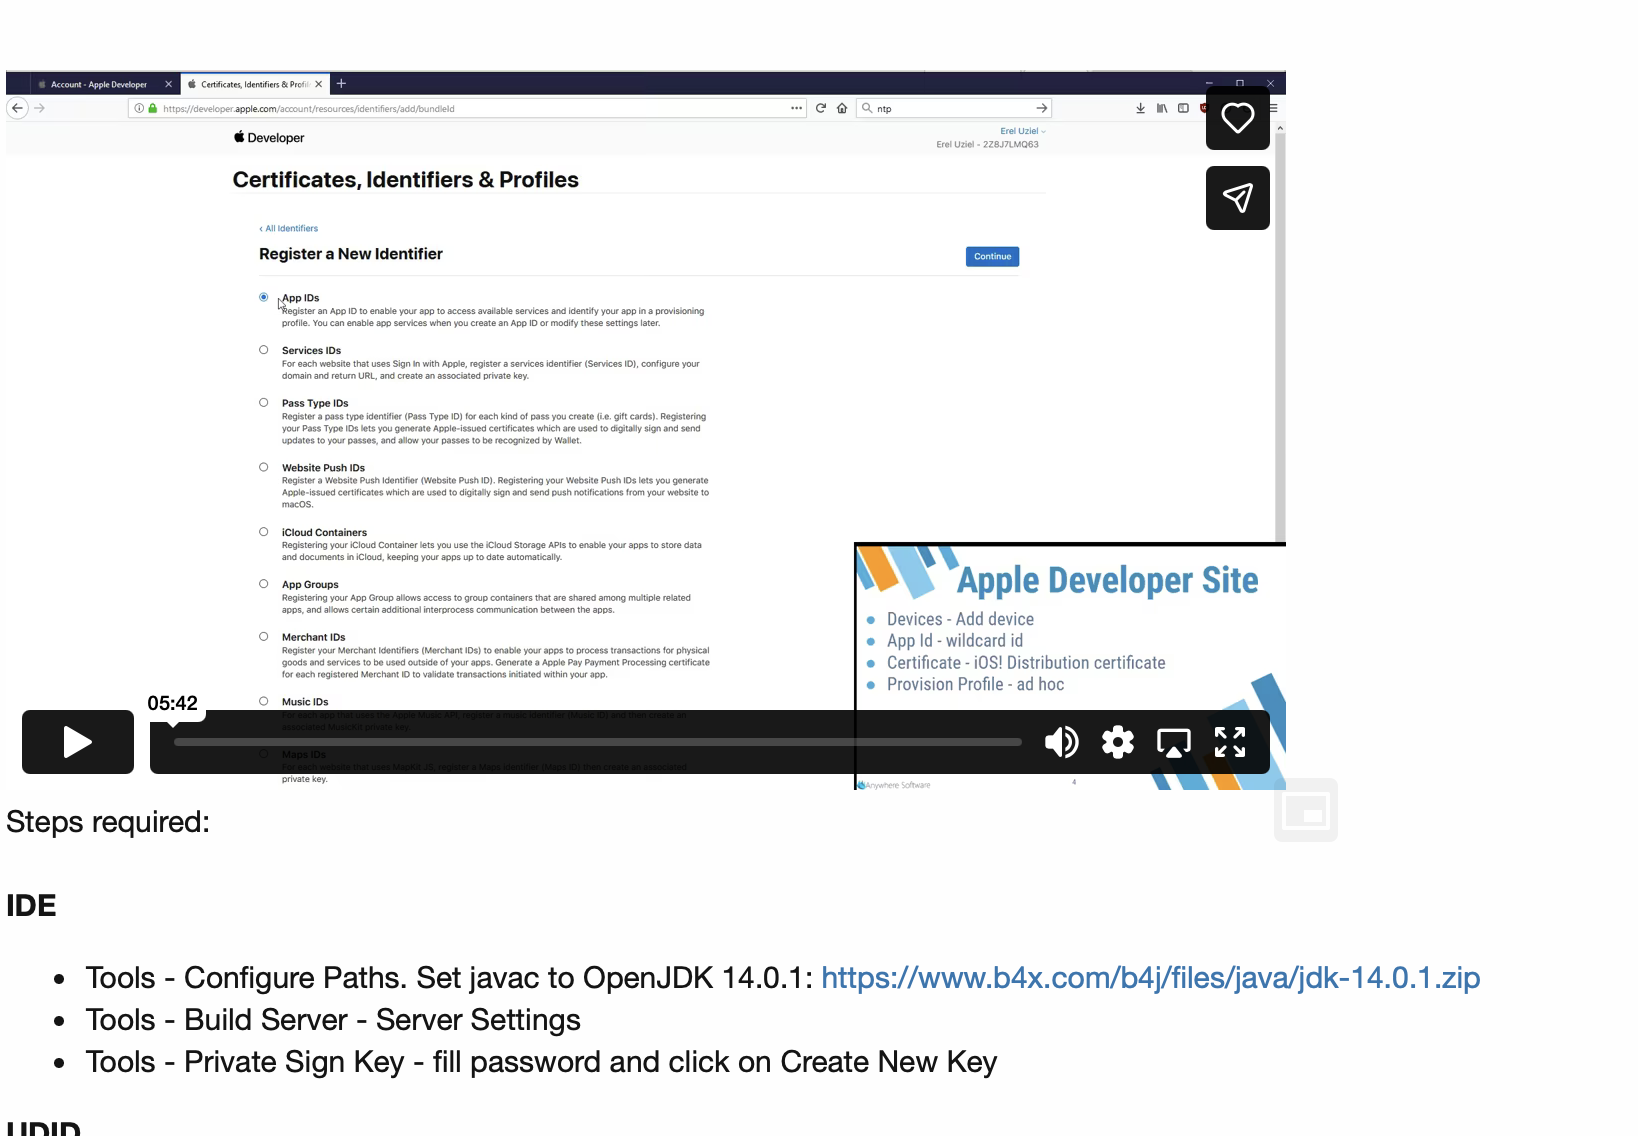Click the 05:42 video timestamp
1638x1136 pixels.
point(173,703)
